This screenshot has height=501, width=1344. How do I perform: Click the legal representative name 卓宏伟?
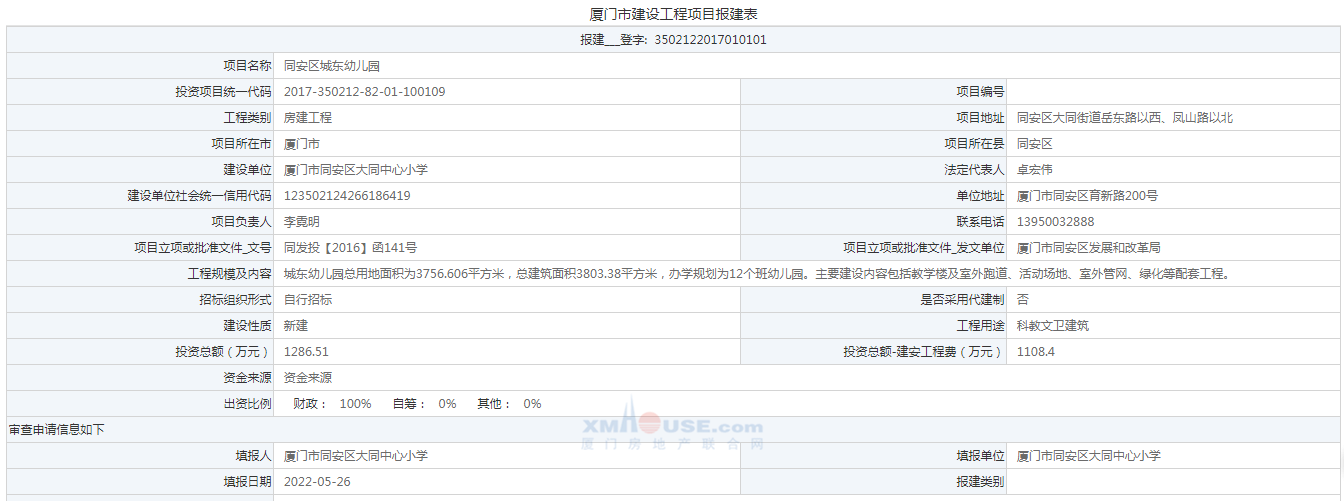click(x=1034, y=170)
